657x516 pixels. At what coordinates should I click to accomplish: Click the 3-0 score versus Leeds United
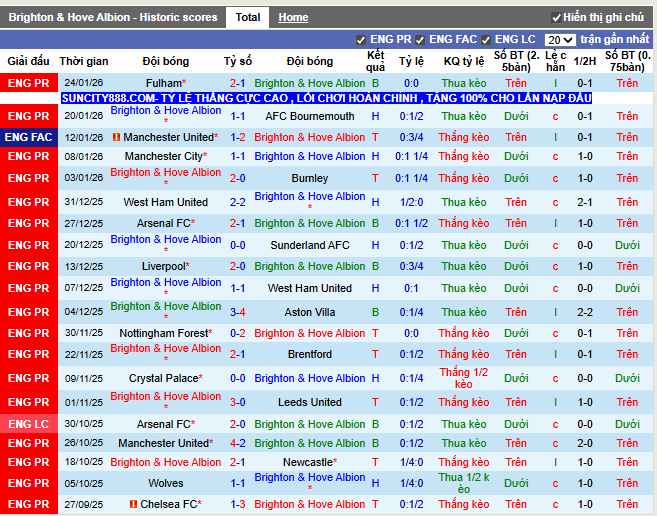(238, 402)
